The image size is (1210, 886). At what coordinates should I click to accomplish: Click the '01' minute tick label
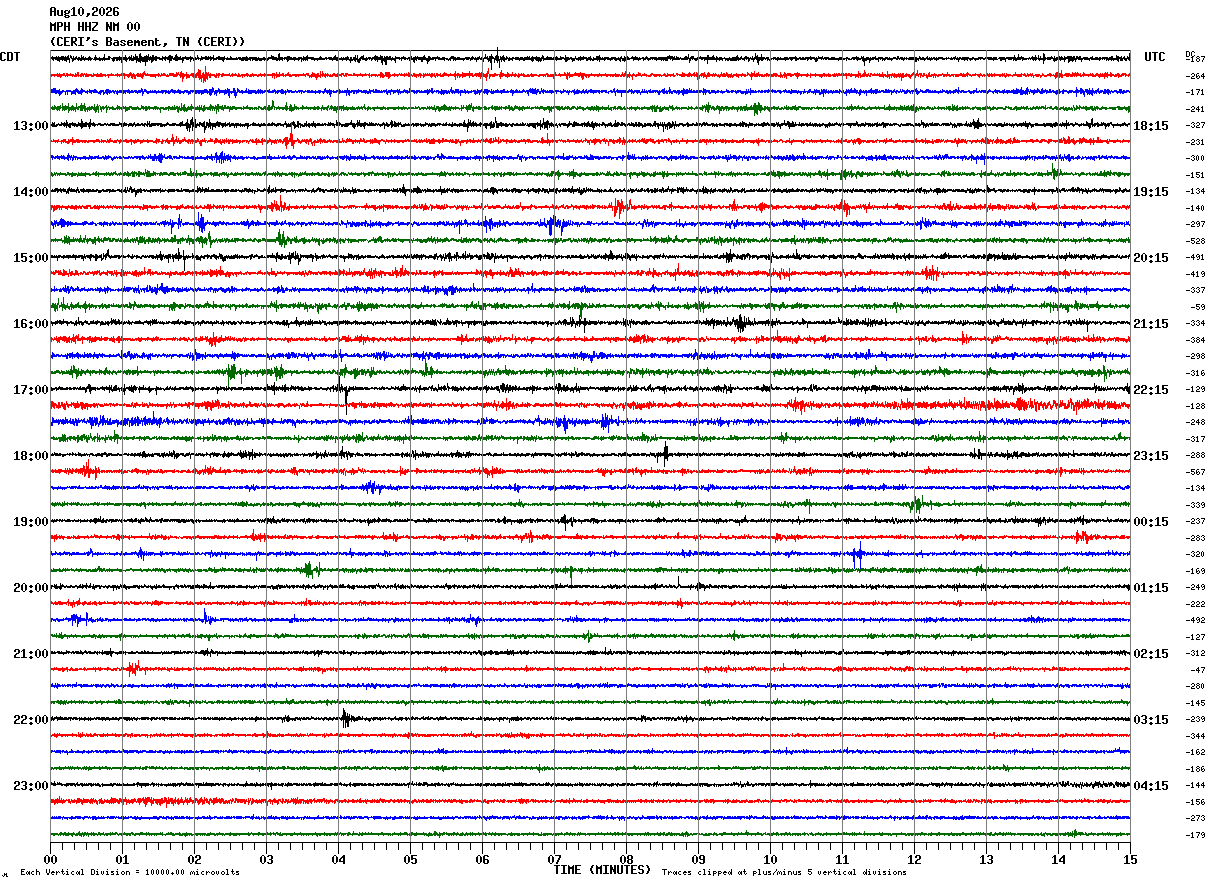pos(122,859)
